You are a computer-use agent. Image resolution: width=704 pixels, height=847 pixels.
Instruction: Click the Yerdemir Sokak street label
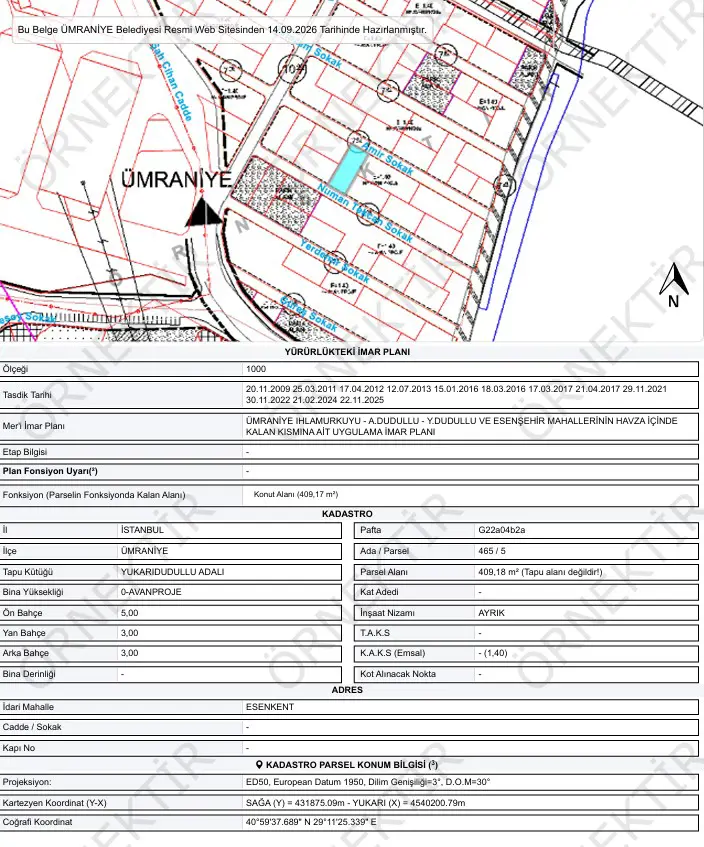(335, 261)
